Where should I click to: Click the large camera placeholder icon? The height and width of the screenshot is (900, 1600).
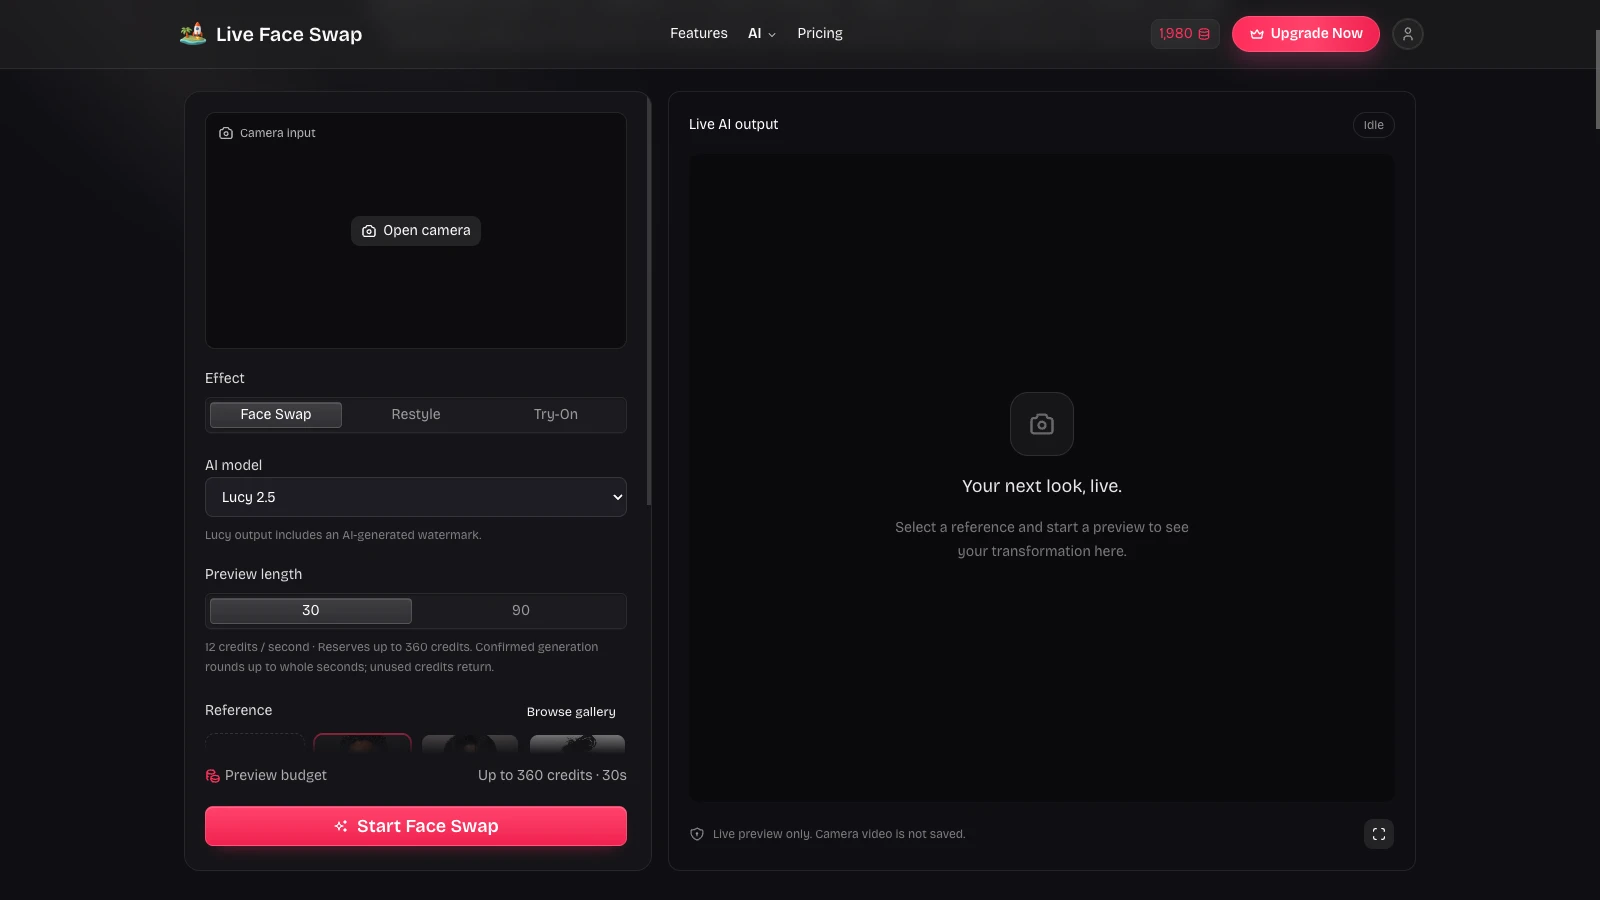click(x=1042, y=424)
